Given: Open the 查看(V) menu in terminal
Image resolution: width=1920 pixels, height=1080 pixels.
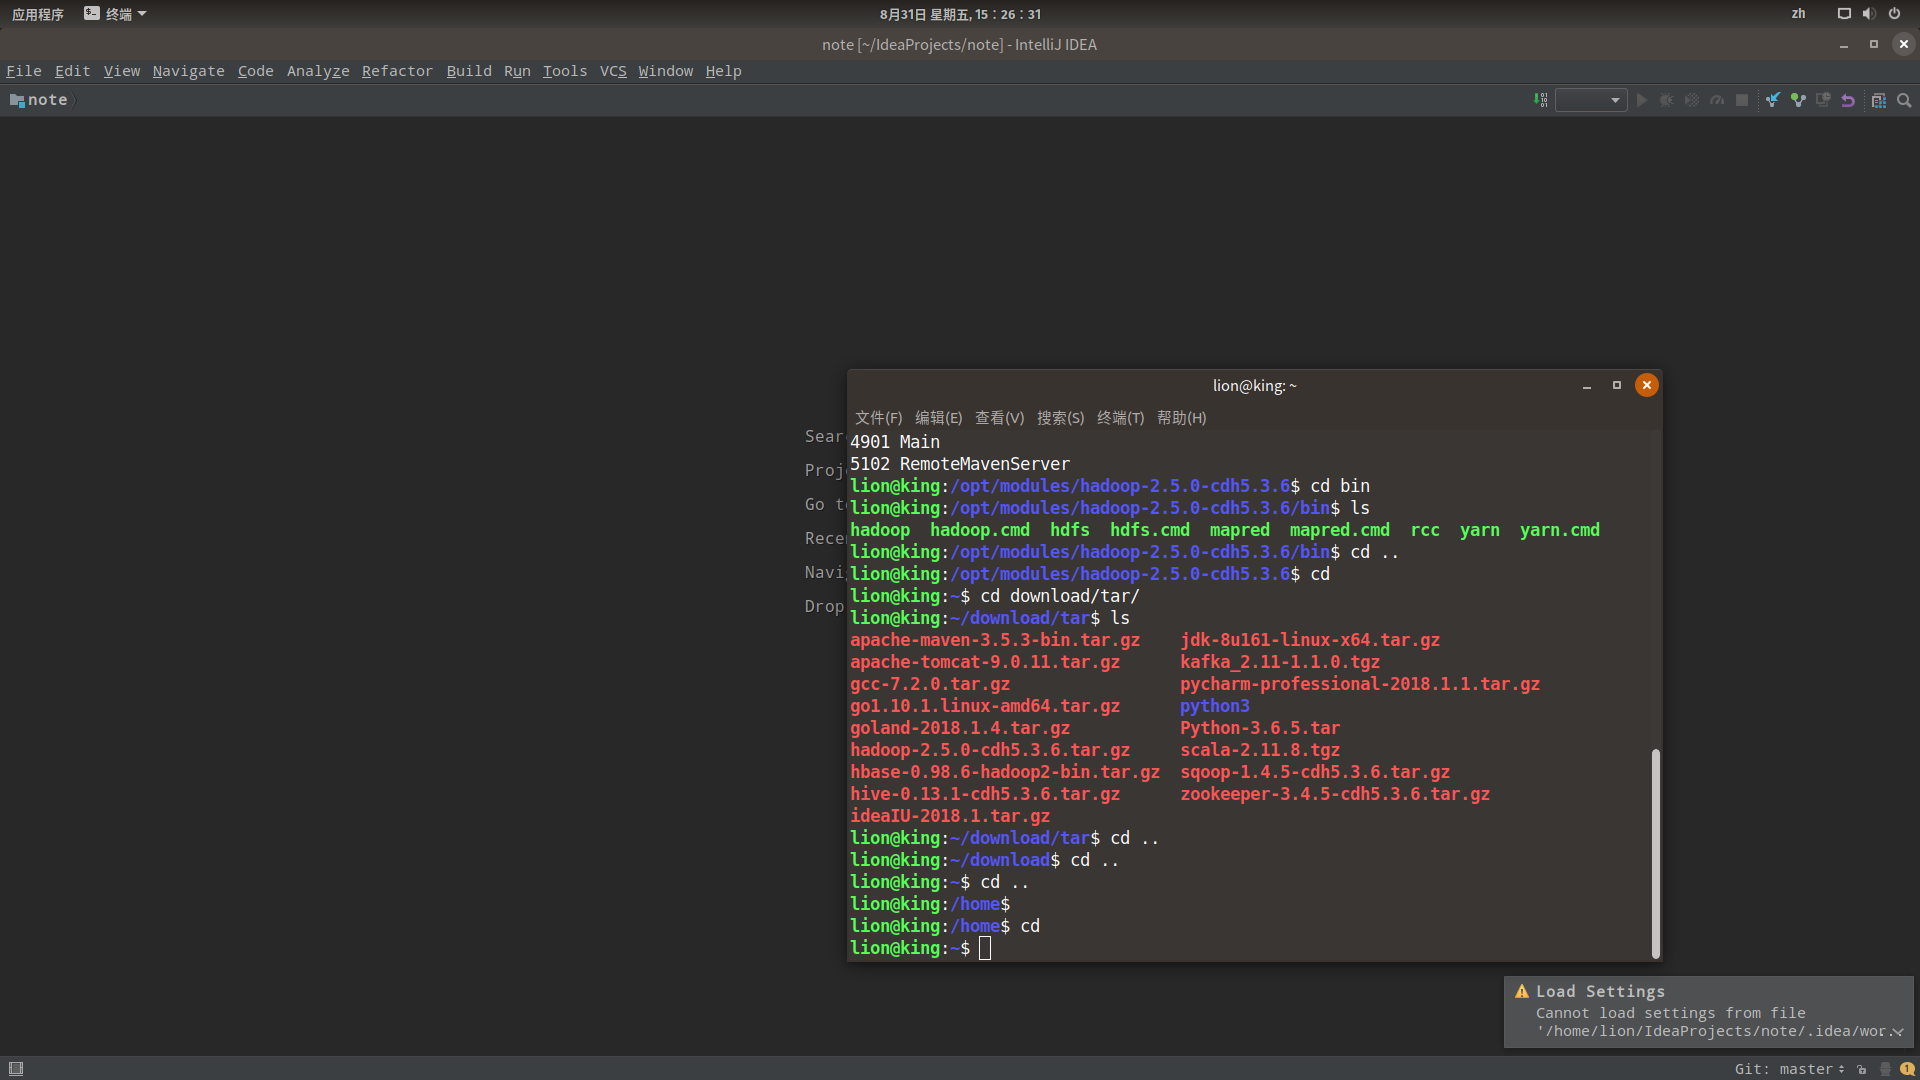Looking at the screenshot, I should pos(999,418).
